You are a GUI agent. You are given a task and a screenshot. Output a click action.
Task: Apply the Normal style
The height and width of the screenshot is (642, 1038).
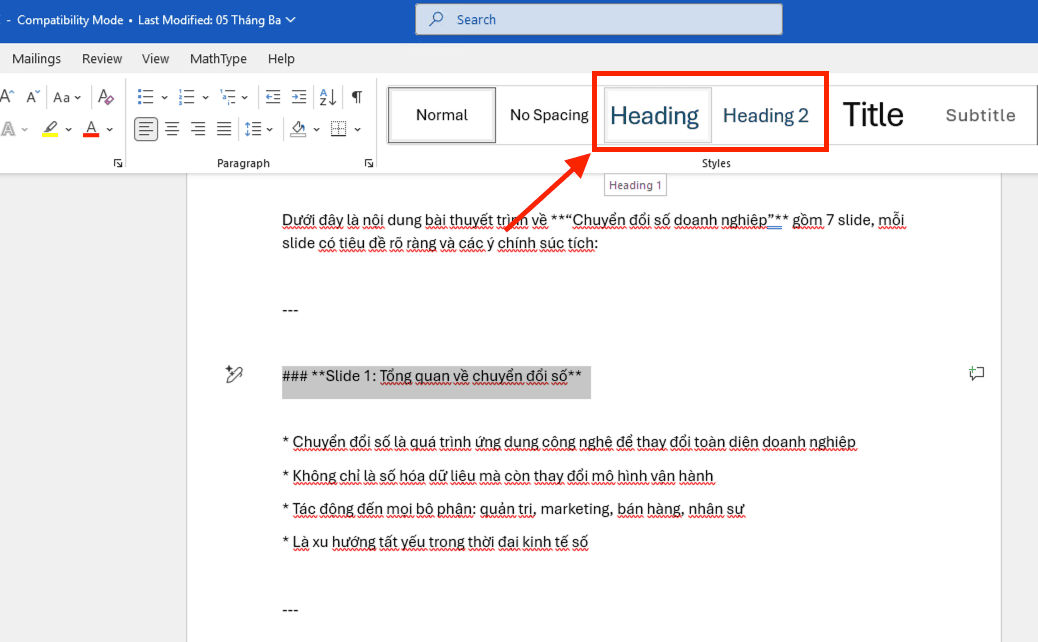[442, 115]
